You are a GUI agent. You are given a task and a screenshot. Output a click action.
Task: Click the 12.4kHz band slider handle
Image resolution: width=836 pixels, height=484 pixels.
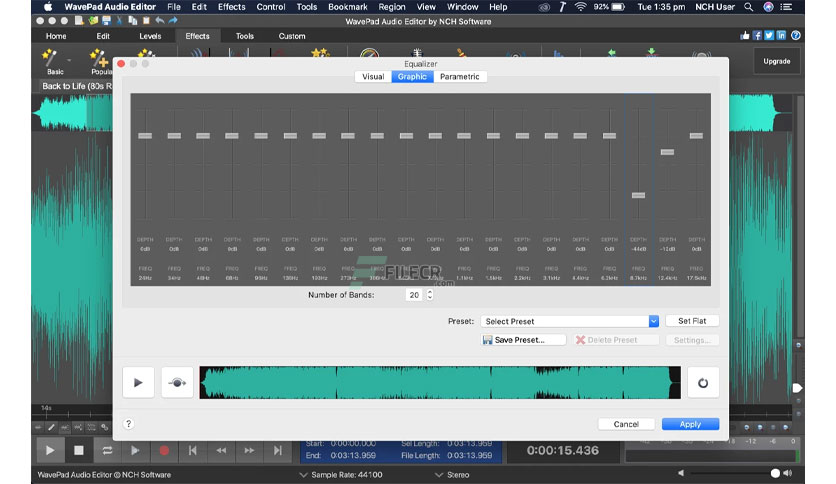[x=667, y=152]
